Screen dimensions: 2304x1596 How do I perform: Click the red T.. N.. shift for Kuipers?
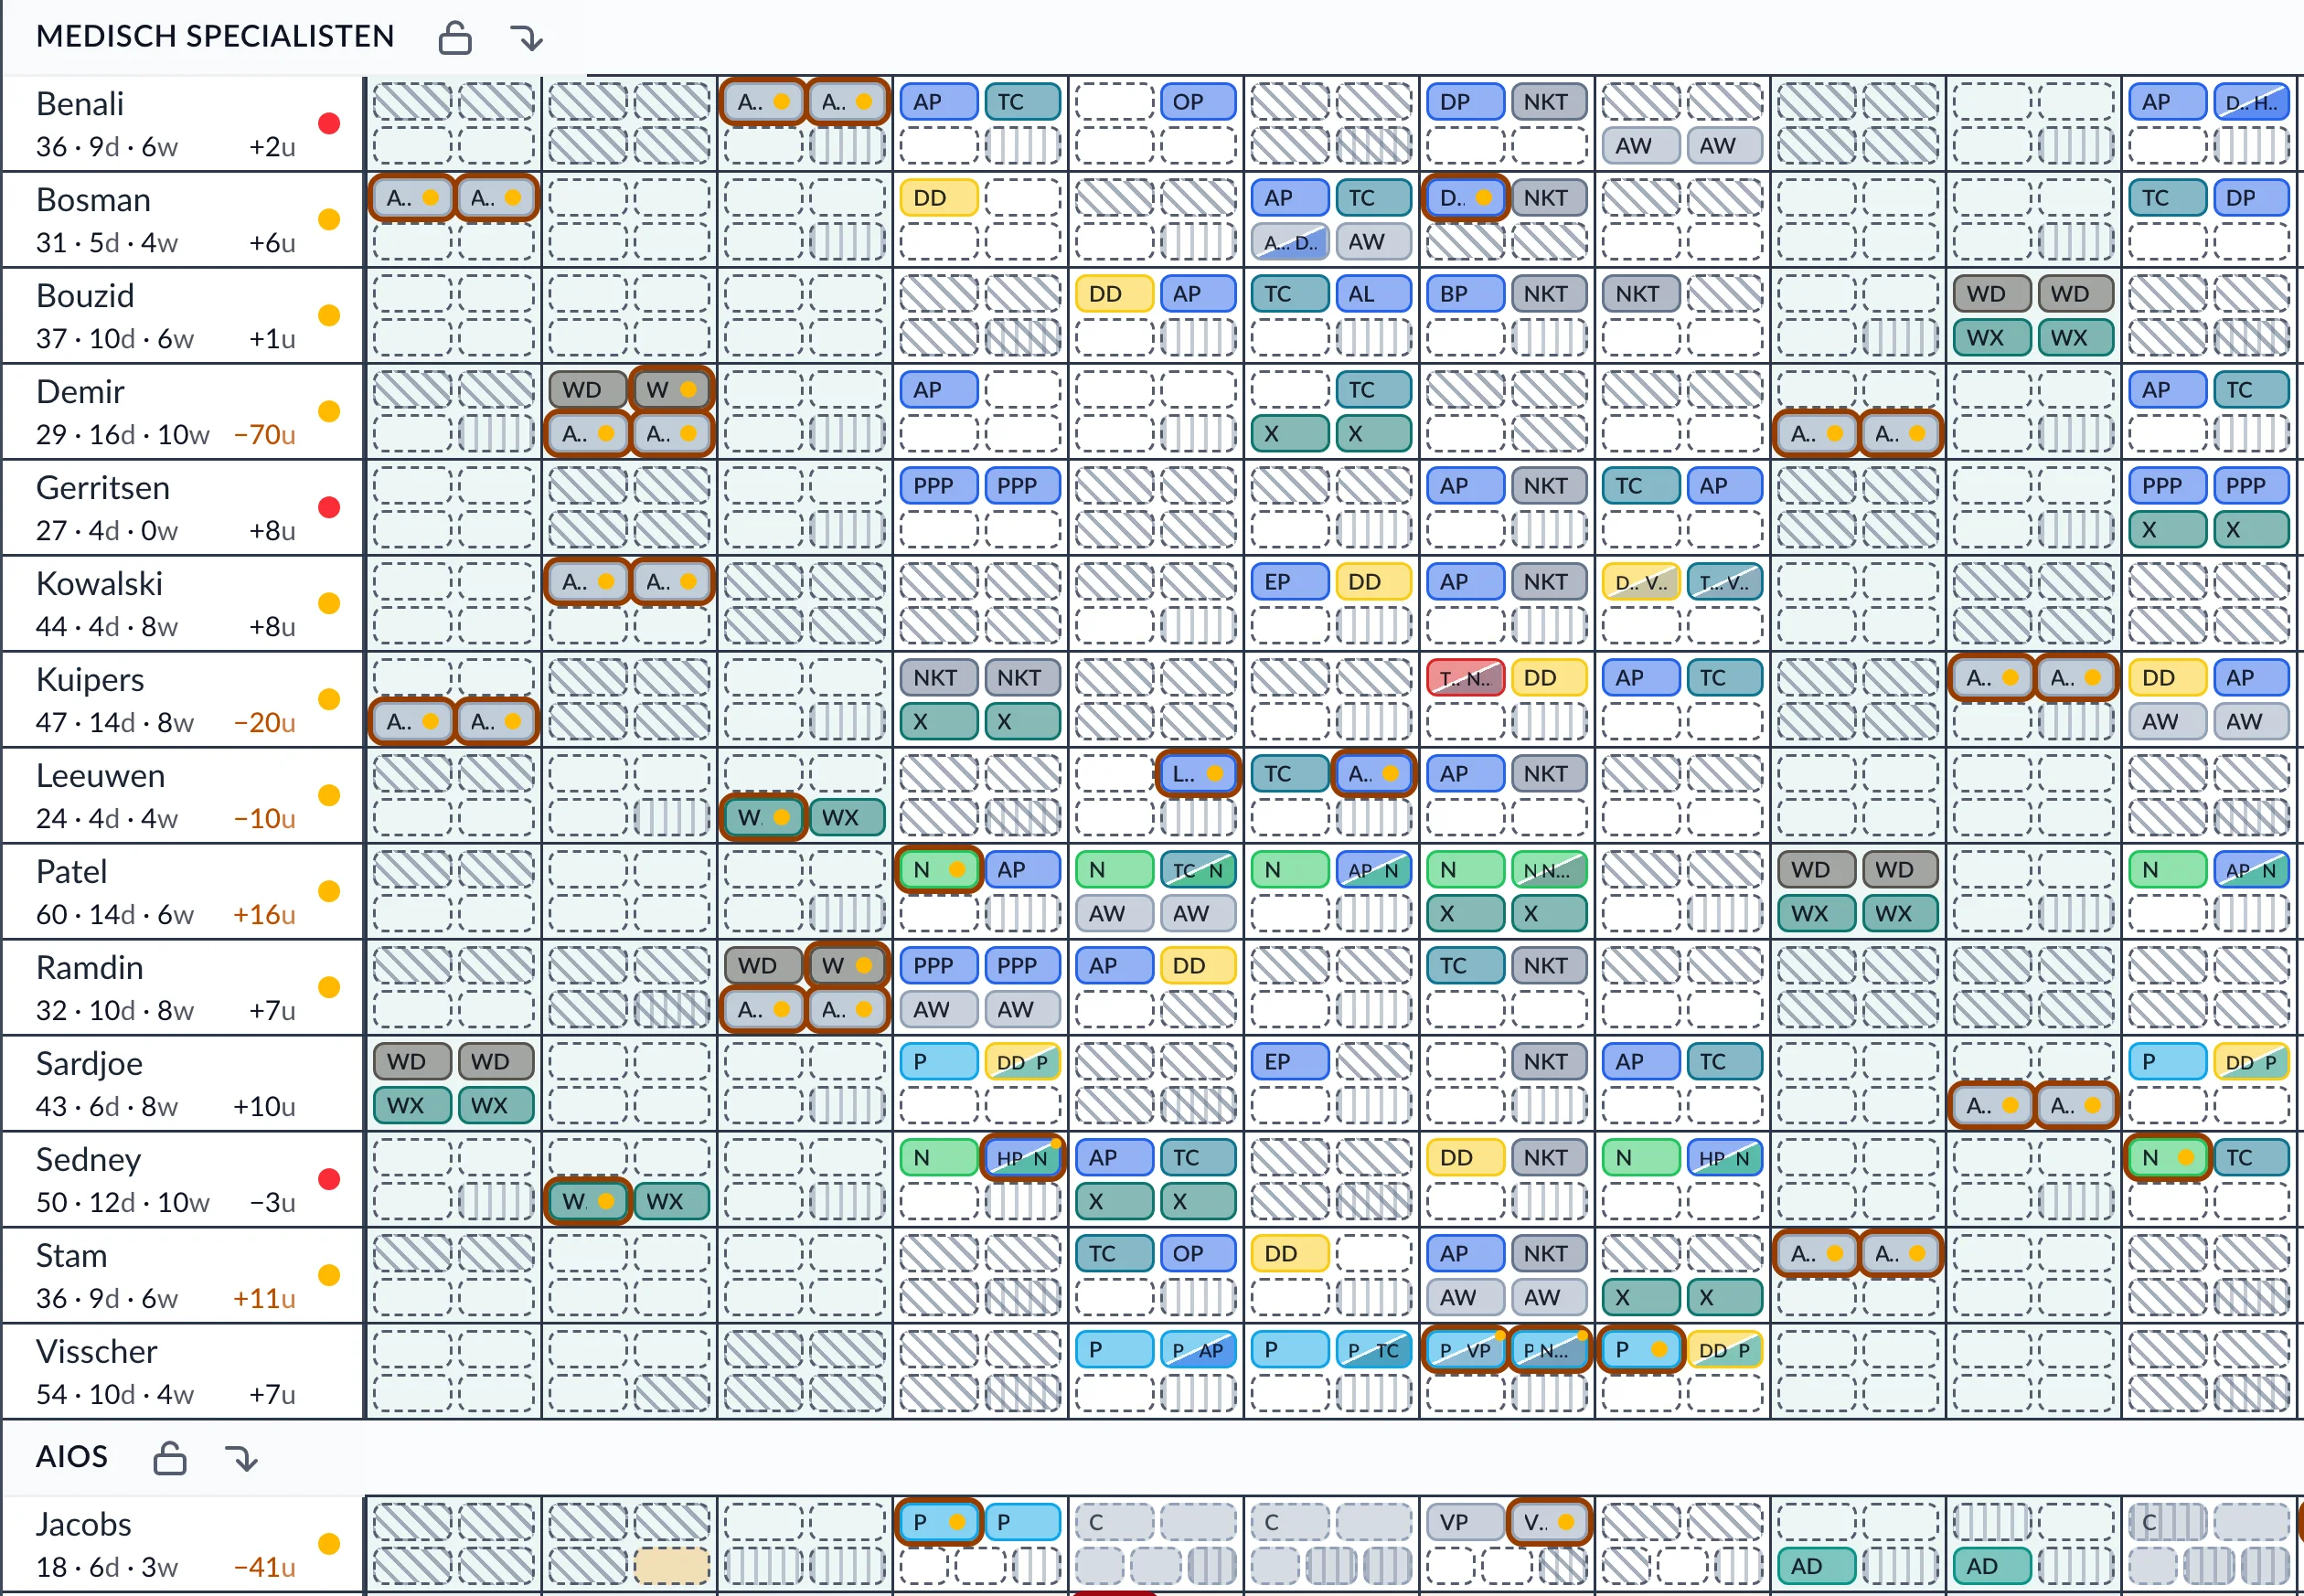pyautogui.click(x=1465, y=678)
